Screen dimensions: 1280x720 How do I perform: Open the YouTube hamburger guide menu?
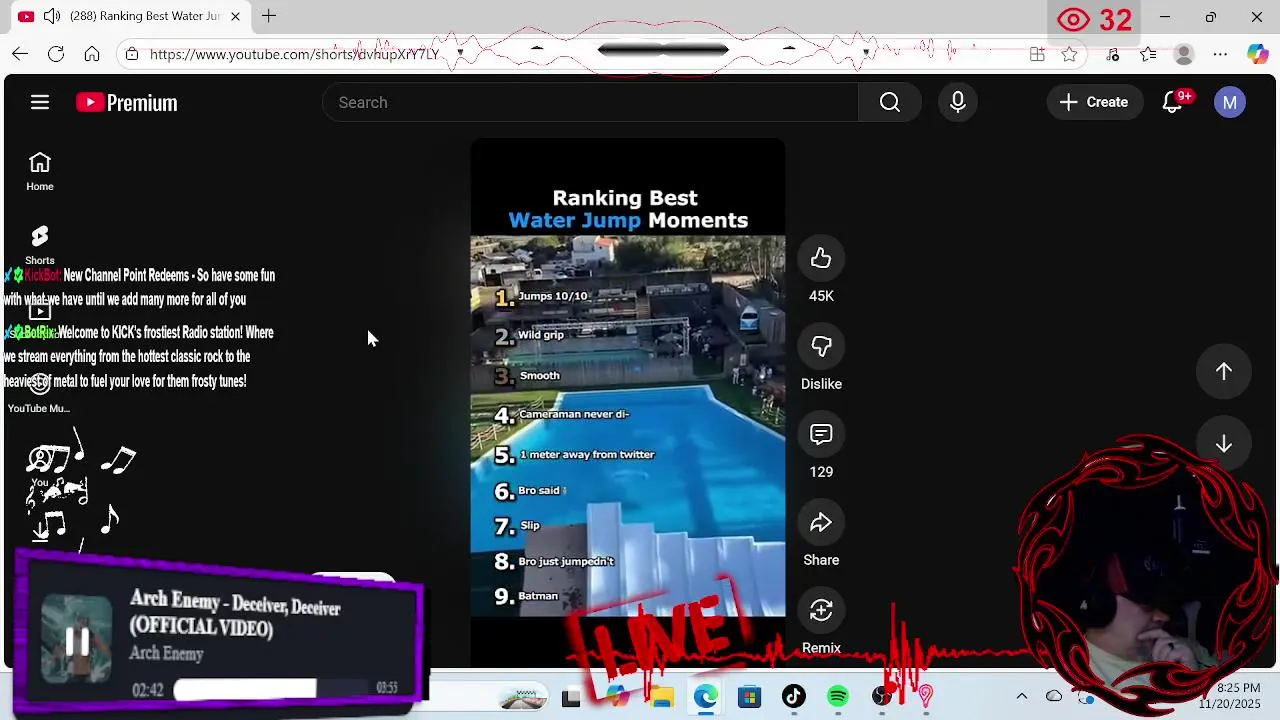(x=40, y=102)
